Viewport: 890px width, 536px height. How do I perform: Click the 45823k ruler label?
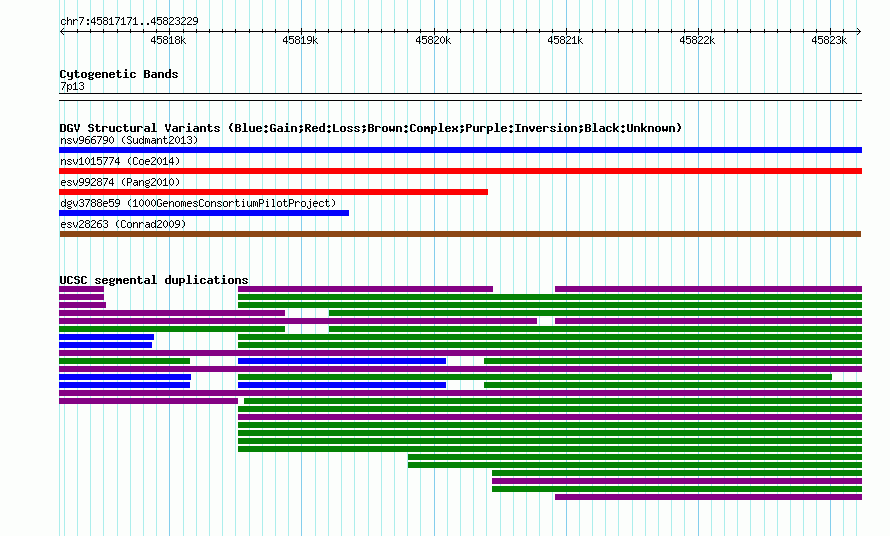829,40
